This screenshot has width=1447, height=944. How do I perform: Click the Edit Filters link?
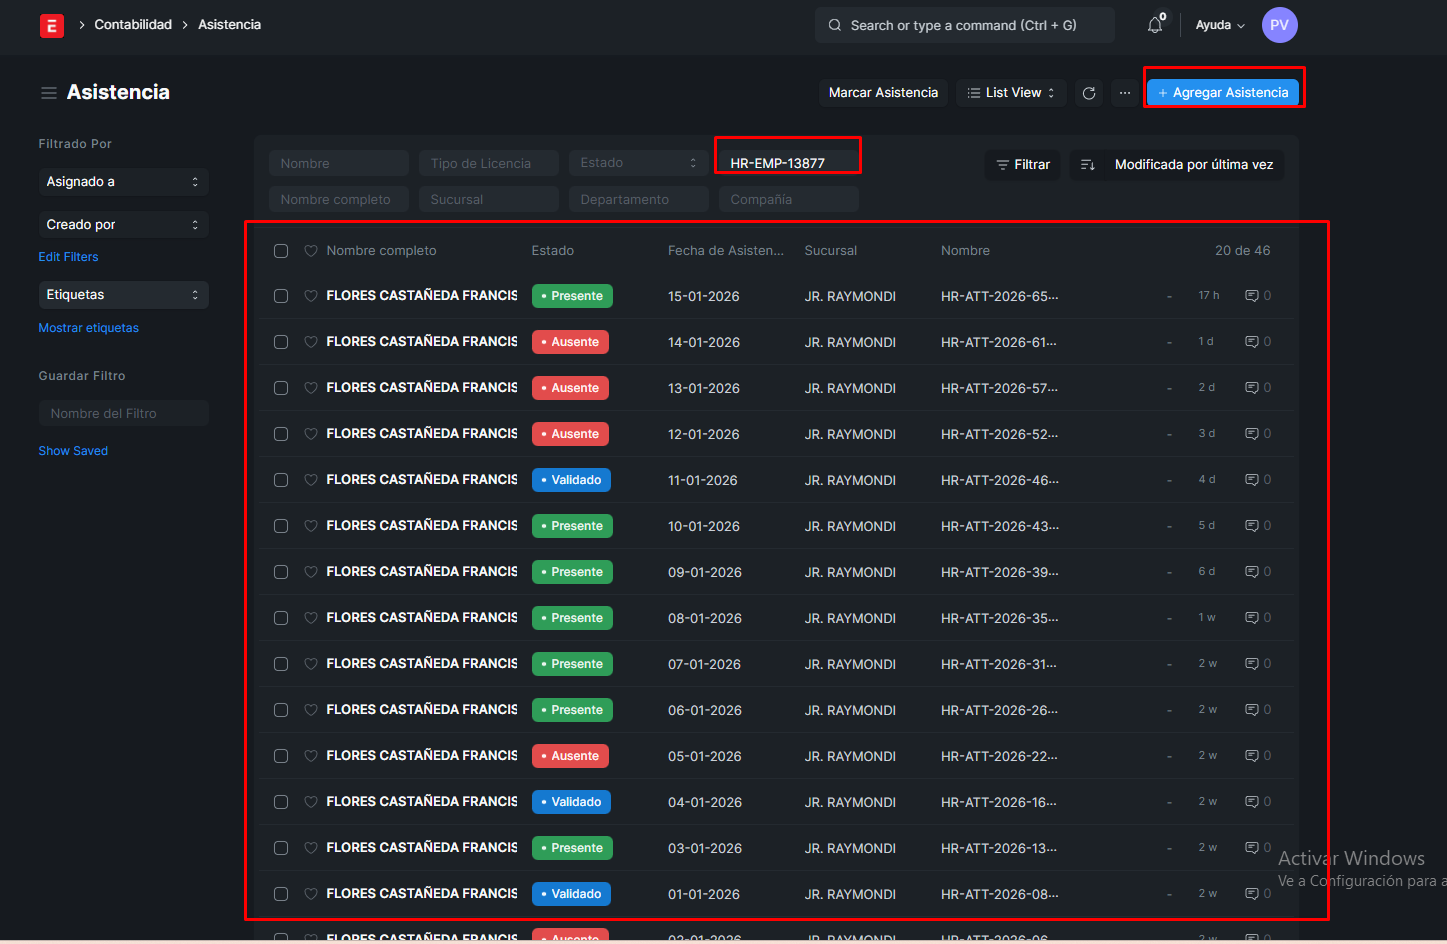(68, 257)
